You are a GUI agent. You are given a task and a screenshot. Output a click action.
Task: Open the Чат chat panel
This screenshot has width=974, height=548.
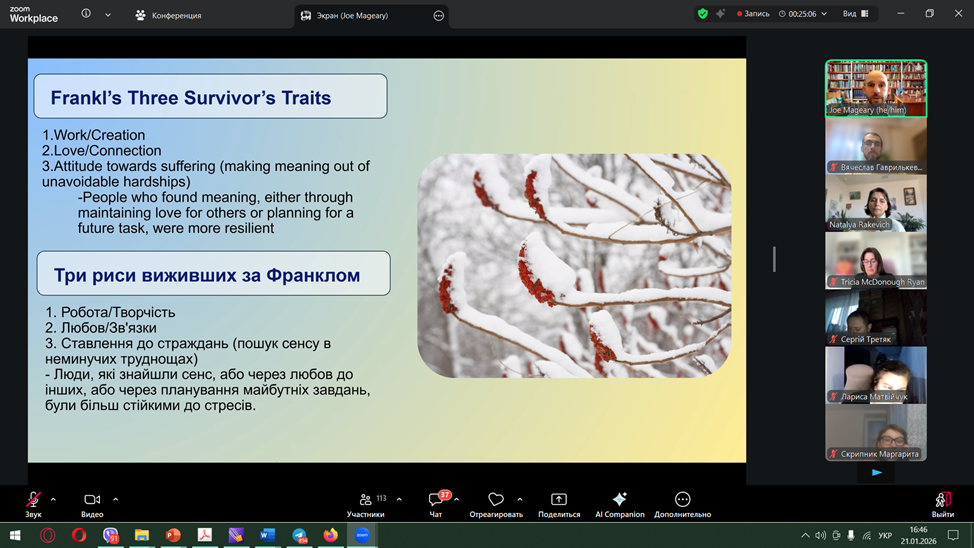(x=436, y=500)
